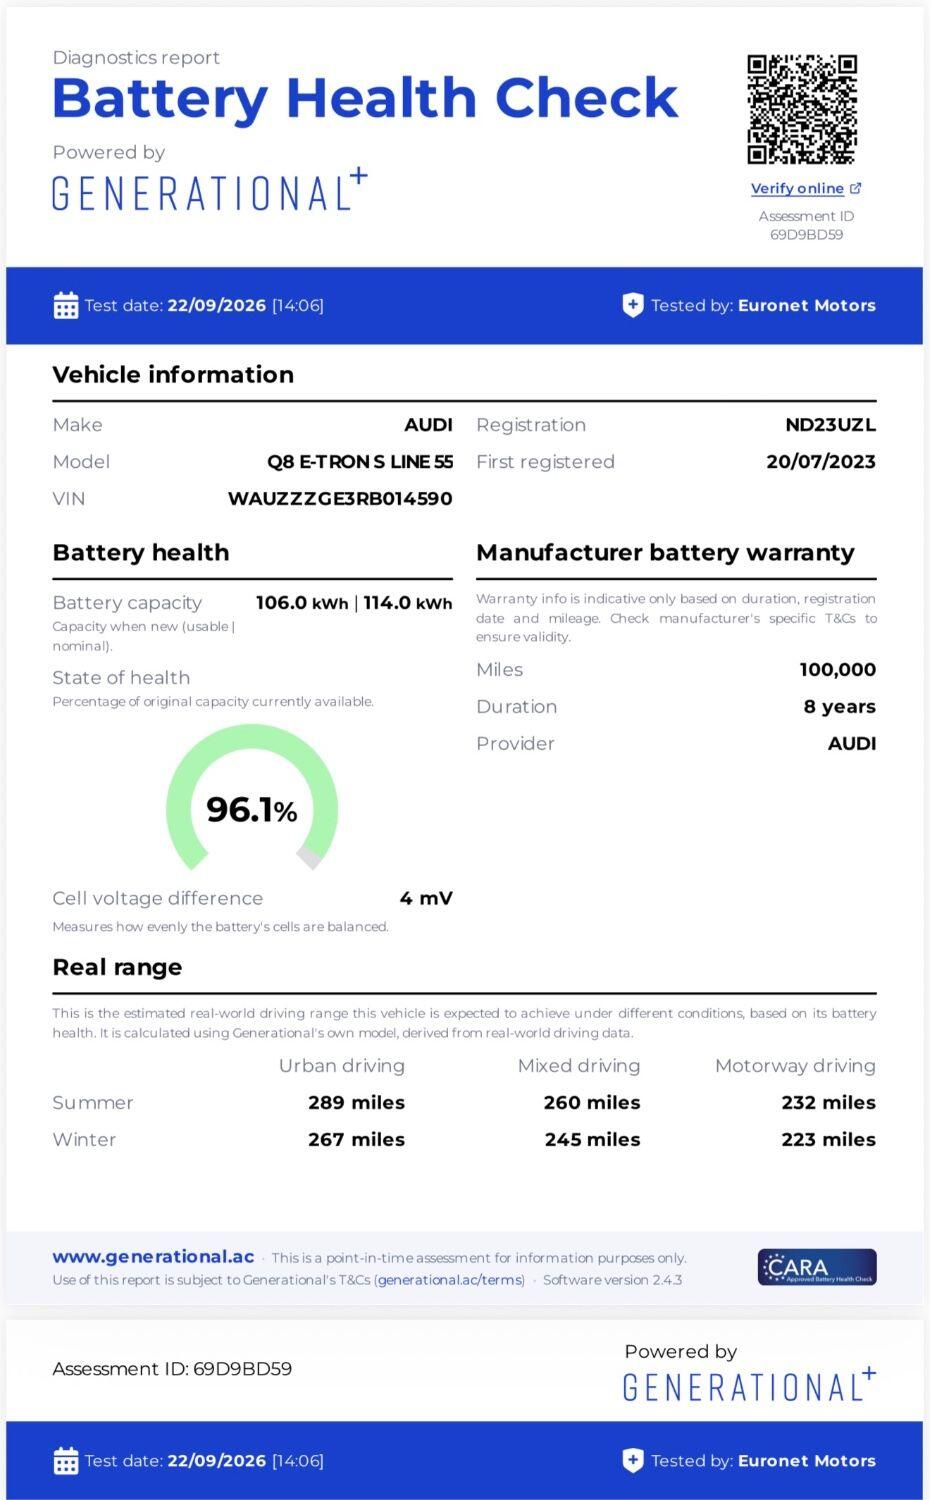Select summer mixed range 260 miles

tap(592, 1103)
